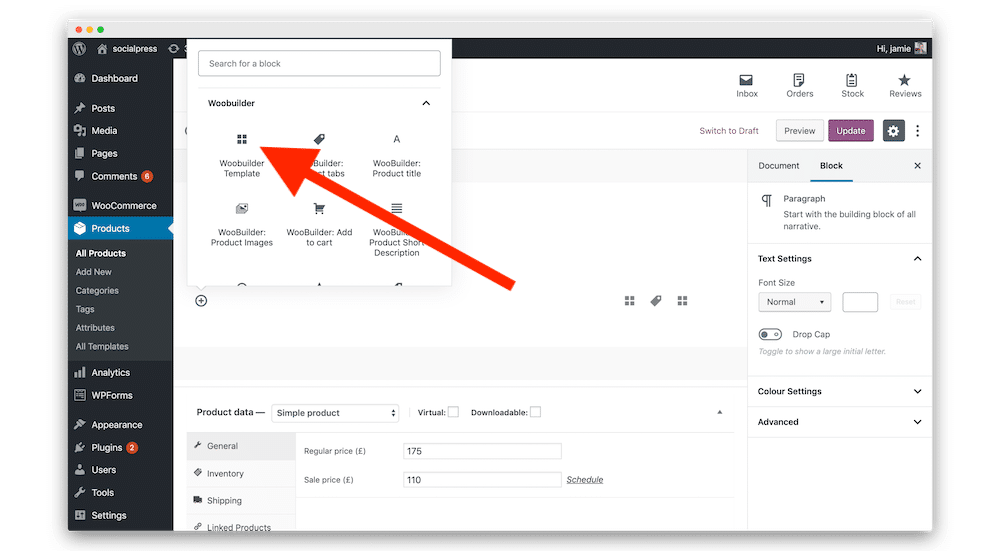Select the Linked Products tab
Image resolution: width=1000 pixels, height=551 pixels.
241,527
